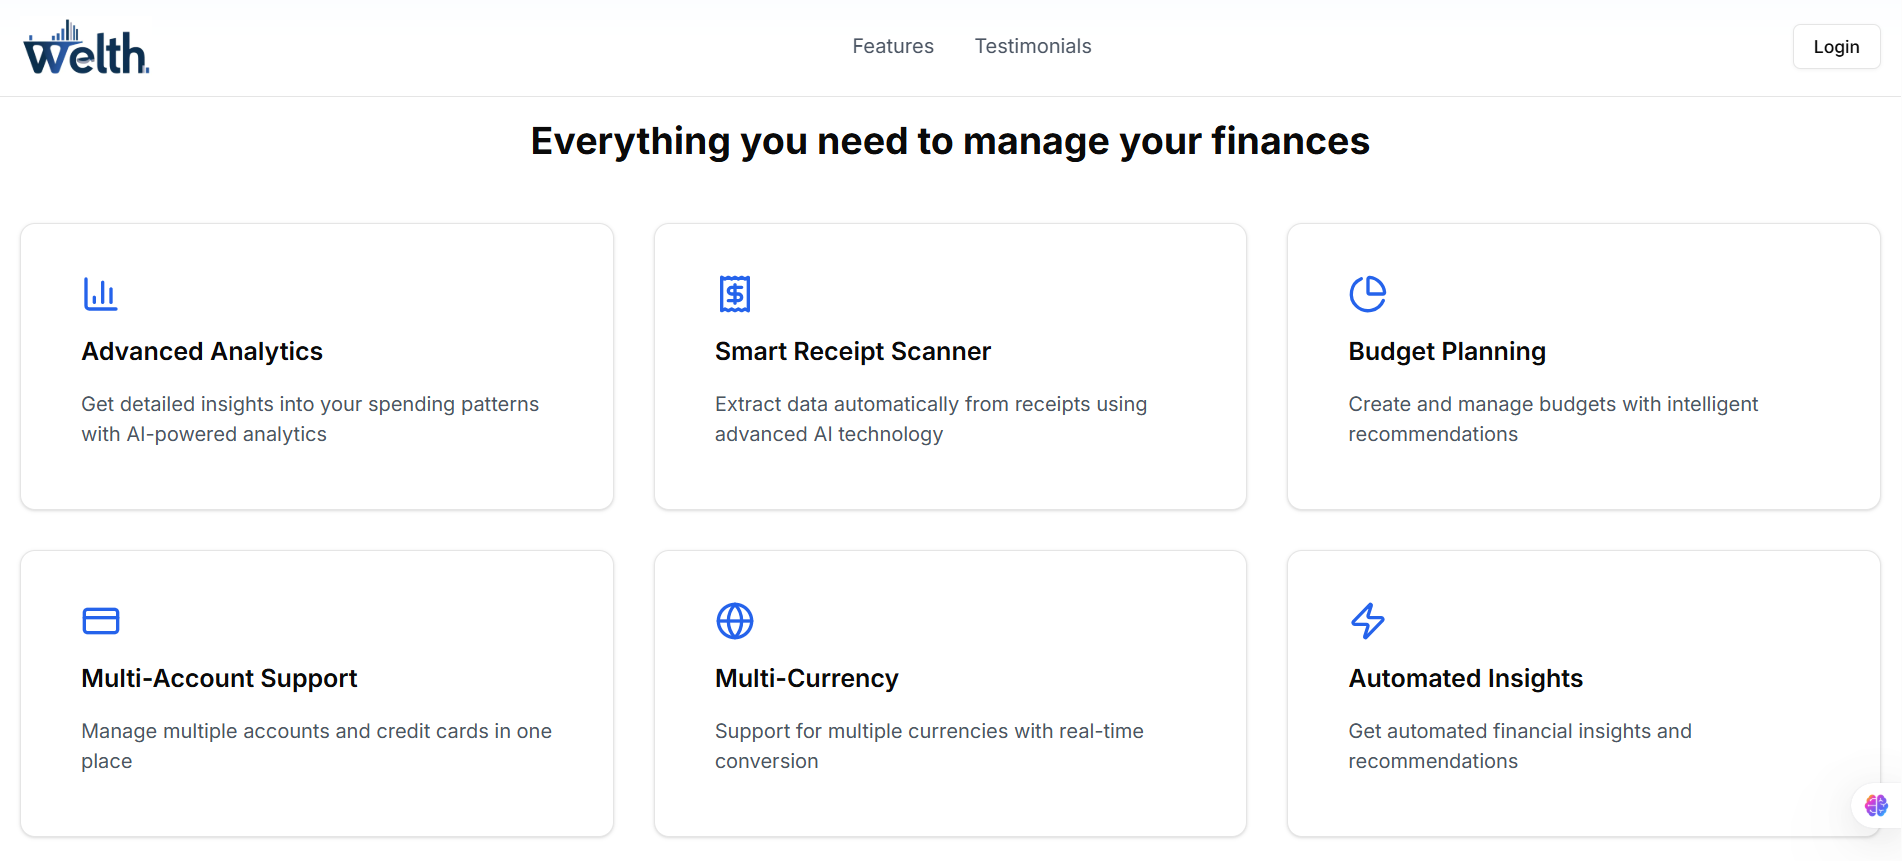This screenshot has width=1902, height=861.
Task: Click the lightning bolt Automated Insights icon
Action: (x=1367, y=621)
